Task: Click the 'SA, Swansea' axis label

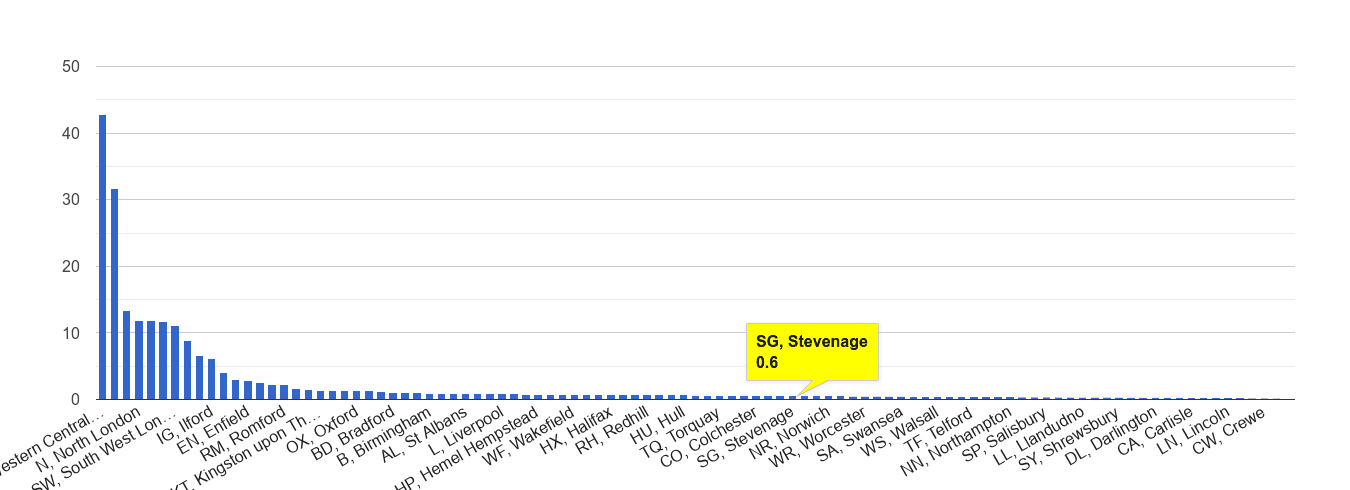Action: tap(859, 432)
